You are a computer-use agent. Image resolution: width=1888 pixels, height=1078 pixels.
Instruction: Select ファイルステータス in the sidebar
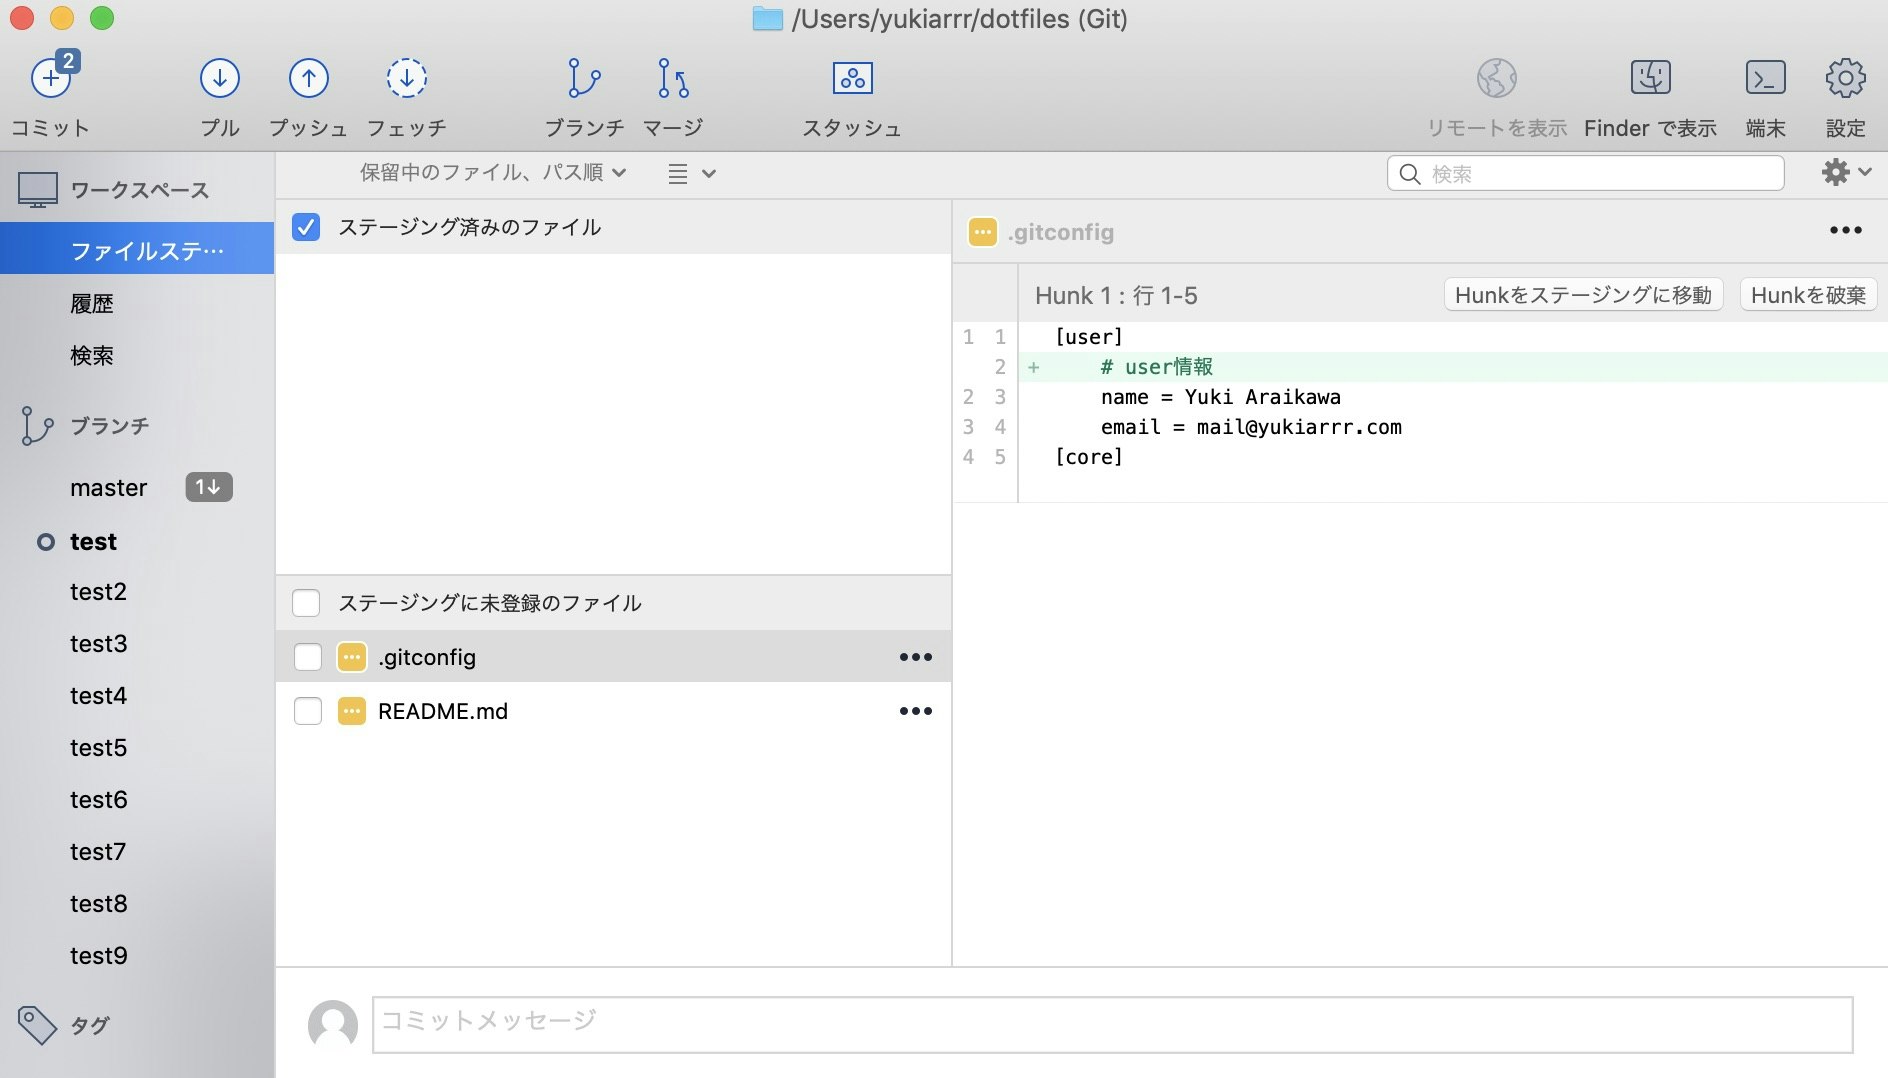tap(137, 249)
